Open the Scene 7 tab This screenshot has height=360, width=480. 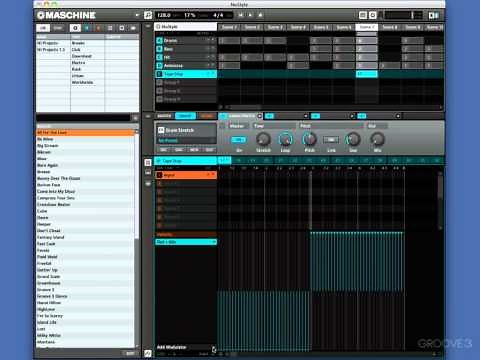pos(367,27)
